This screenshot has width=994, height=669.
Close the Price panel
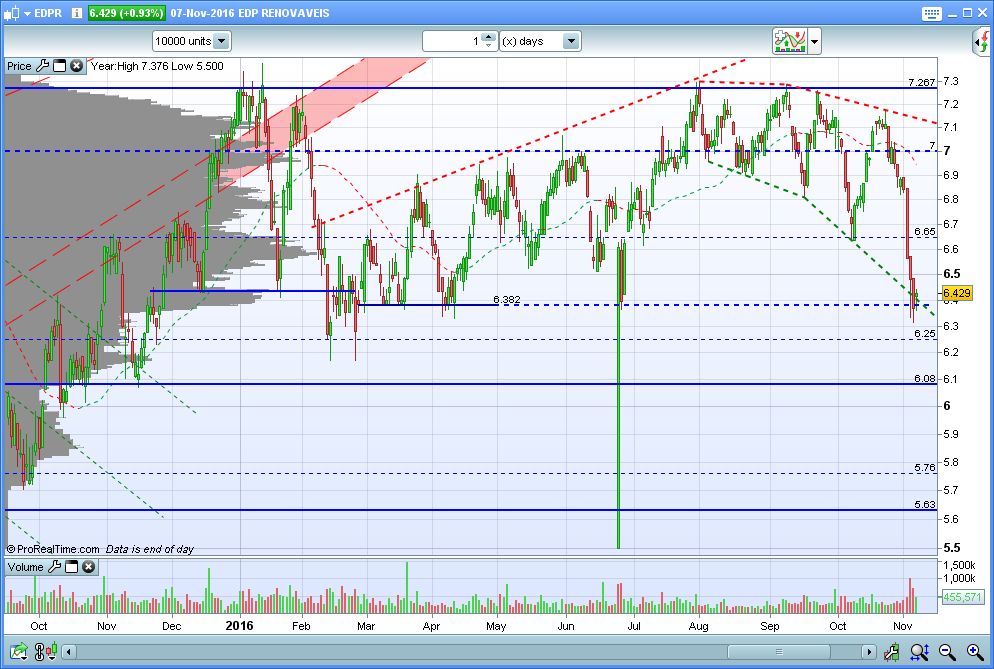[76, 66]
